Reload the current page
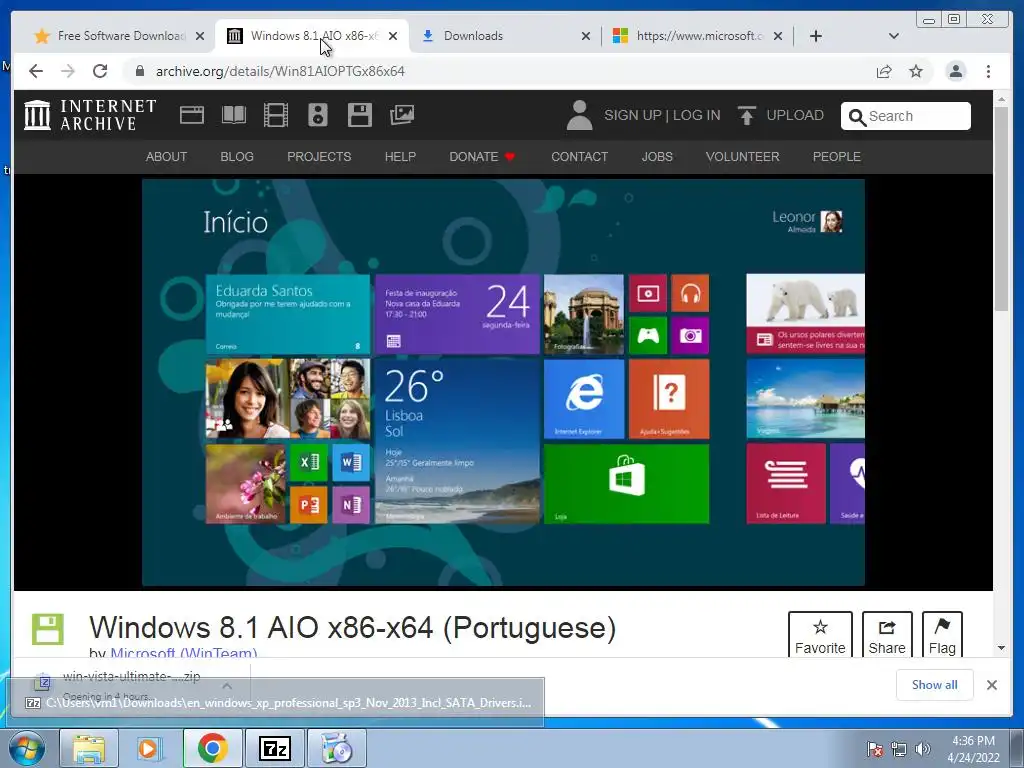Image resolution: width=1024 pixels, height=768 pixels. (100, 71)
